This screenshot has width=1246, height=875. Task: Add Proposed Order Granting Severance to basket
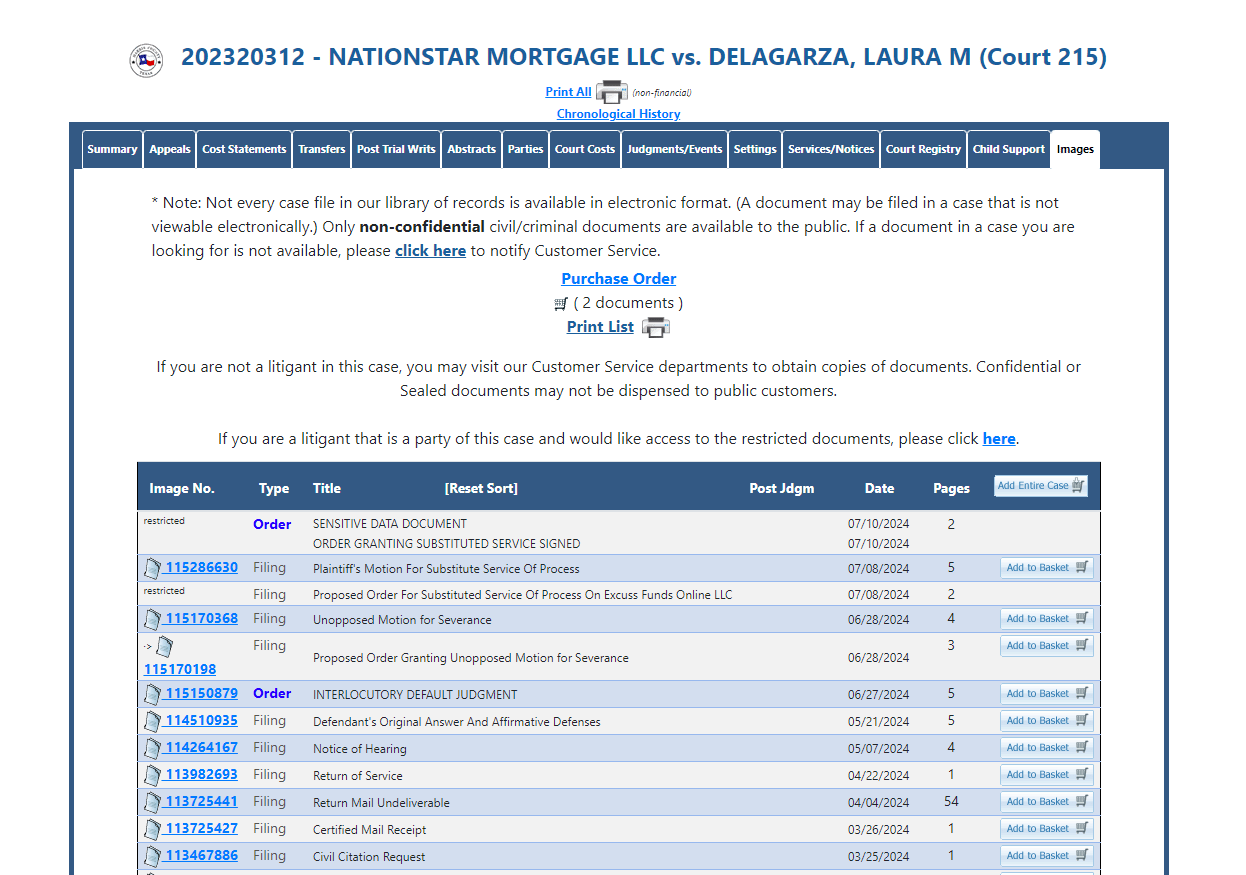click(x=1047, y=646)
